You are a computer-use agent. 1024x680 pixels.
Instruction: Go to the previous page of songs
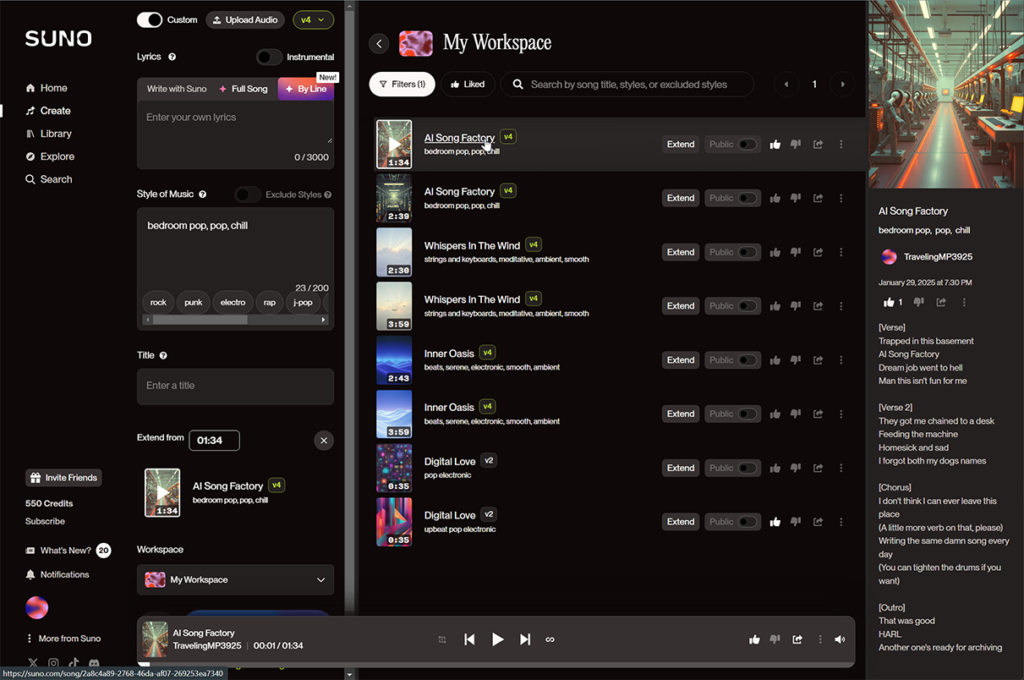786,84
